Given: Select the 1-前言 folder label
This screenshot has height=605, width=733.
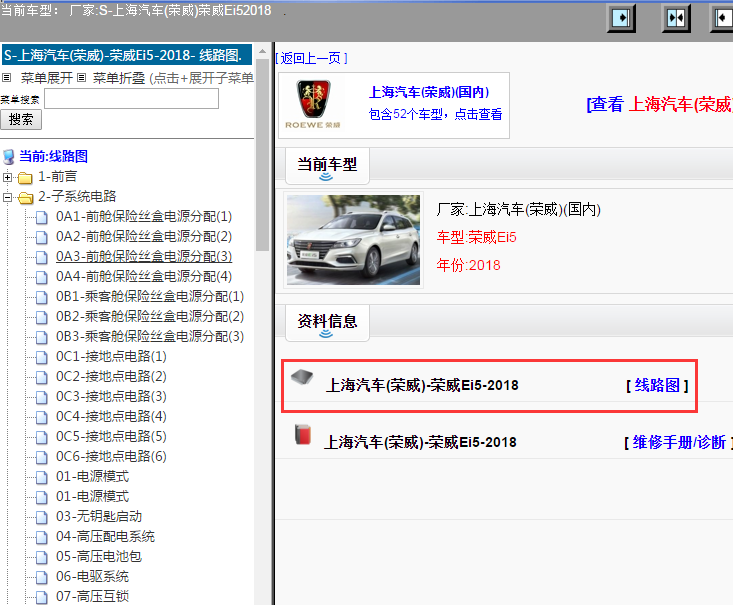Looking at the screenshot, I should [x=57, y=177].
